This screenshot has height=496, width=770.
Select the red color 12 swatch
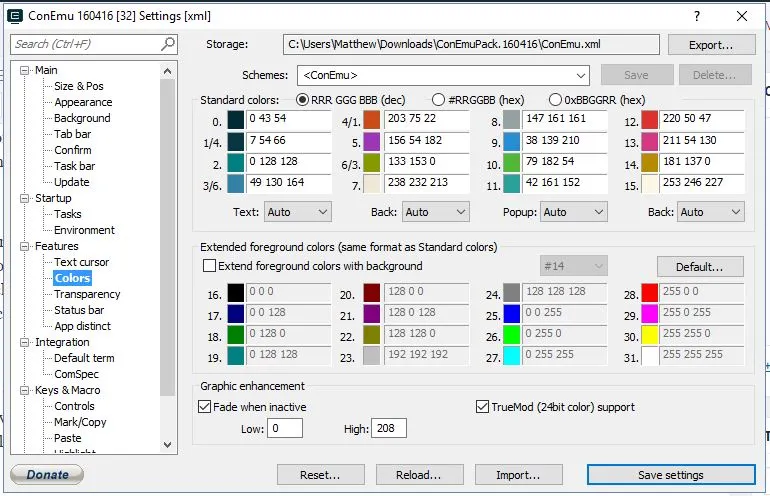coord(649,120)
